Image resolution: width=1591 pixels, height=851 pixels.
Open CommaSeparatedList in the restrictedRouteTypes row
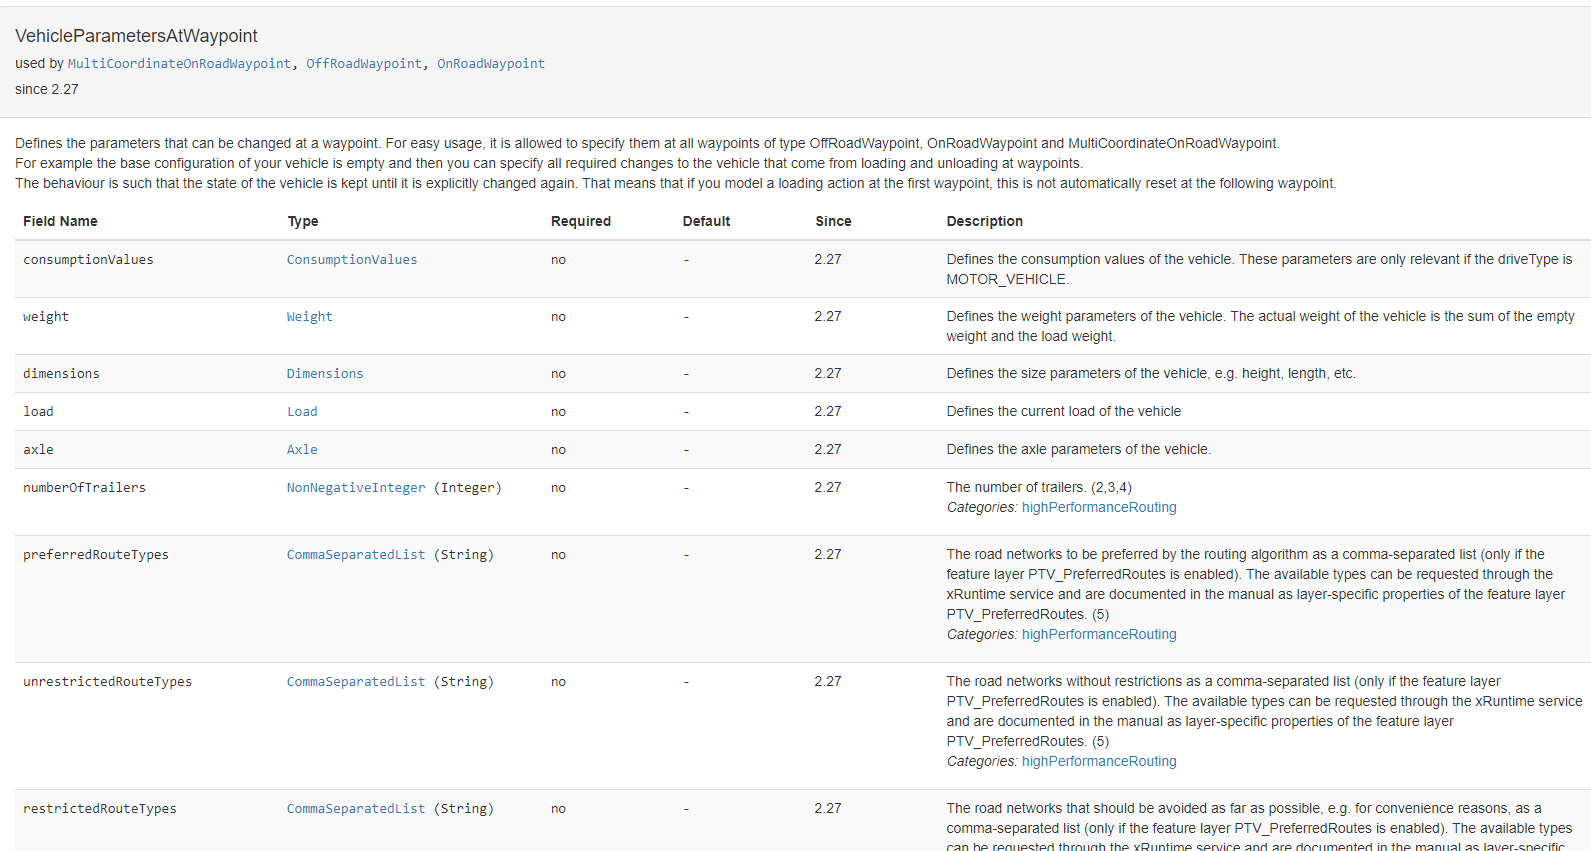(x=356, y=809)
